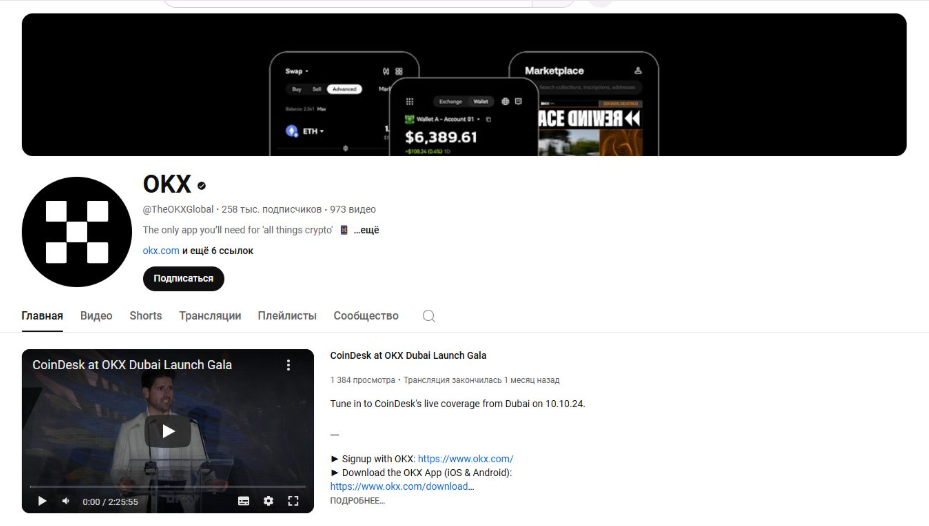Image resolution: width=929 pixels, height=526 pixels.
Task: Toggle subtitles in the video player
Action: 244,501
